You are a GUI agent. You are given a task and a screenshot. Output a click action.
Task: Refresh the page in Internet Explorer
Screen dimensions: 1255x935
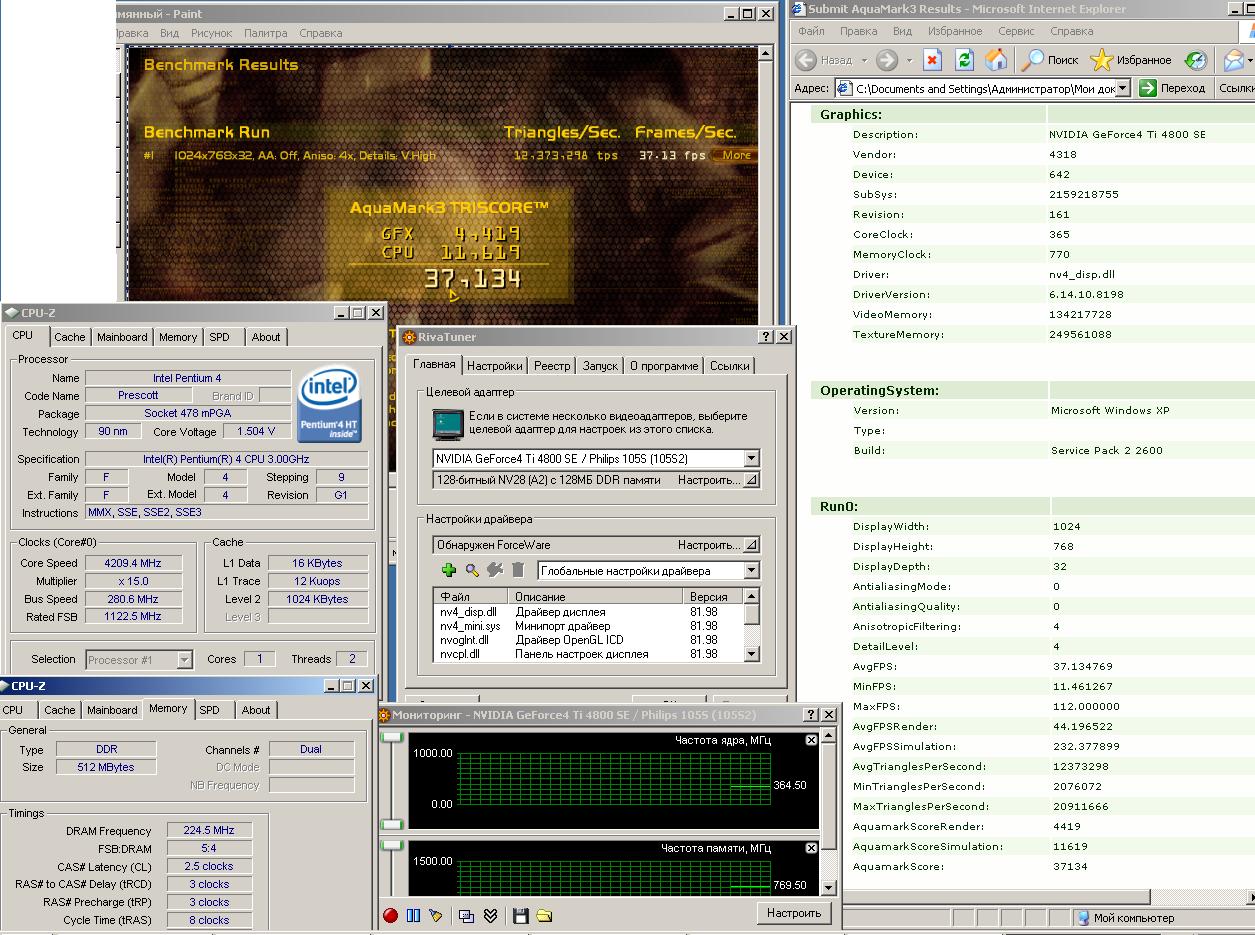click(x=964, y=60)
